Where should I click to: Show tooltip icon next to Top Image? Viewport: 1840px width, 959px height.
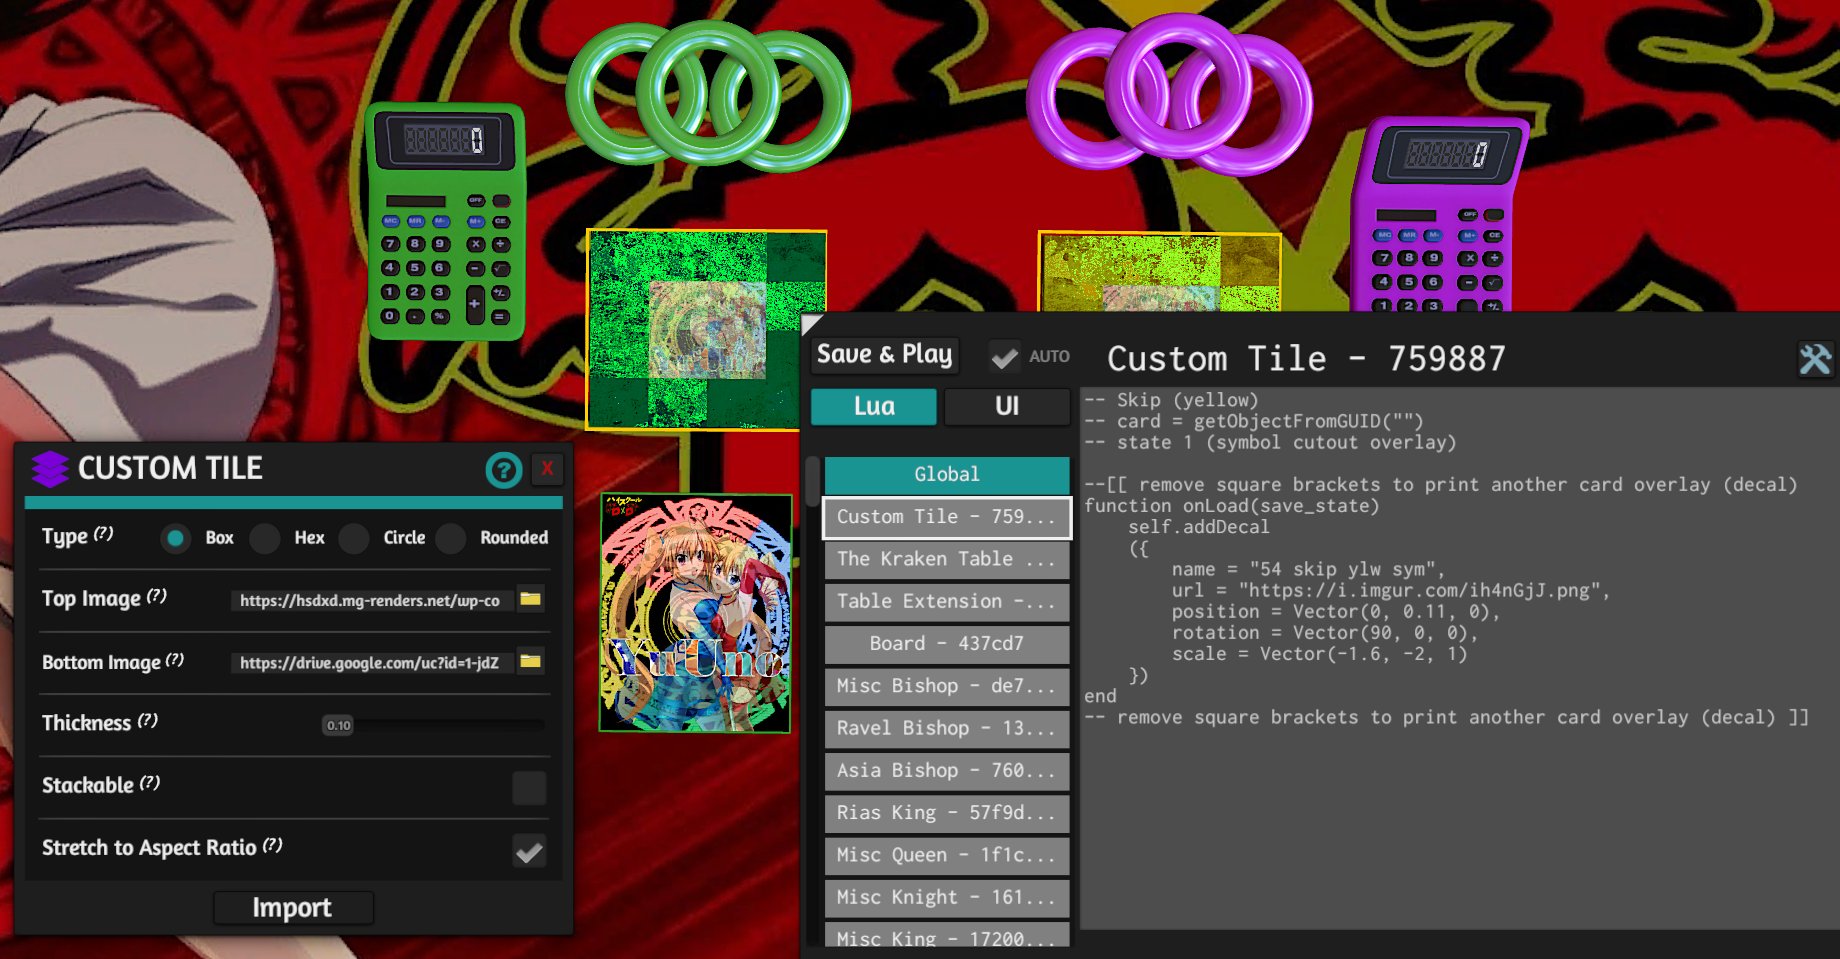pos(157,596)
